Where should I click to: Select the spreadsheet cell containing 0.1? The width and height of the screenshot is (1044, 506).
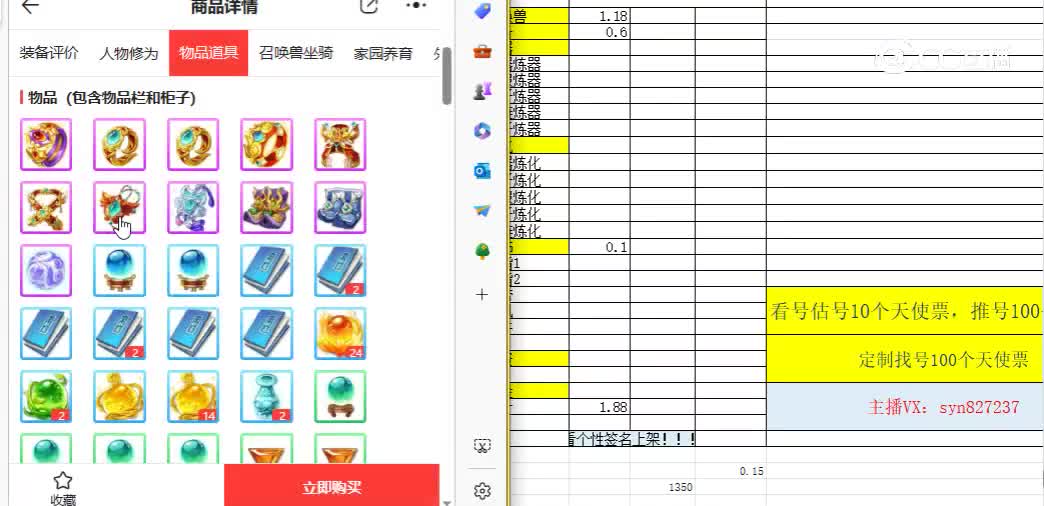click(599, 246)
